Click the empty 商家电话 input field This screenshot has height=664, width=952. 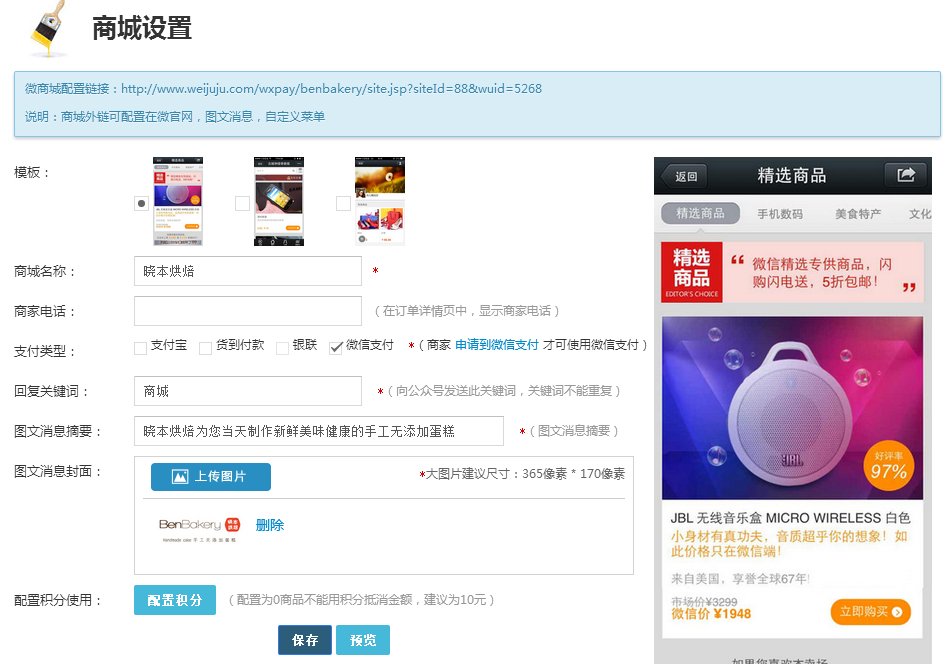248,311
